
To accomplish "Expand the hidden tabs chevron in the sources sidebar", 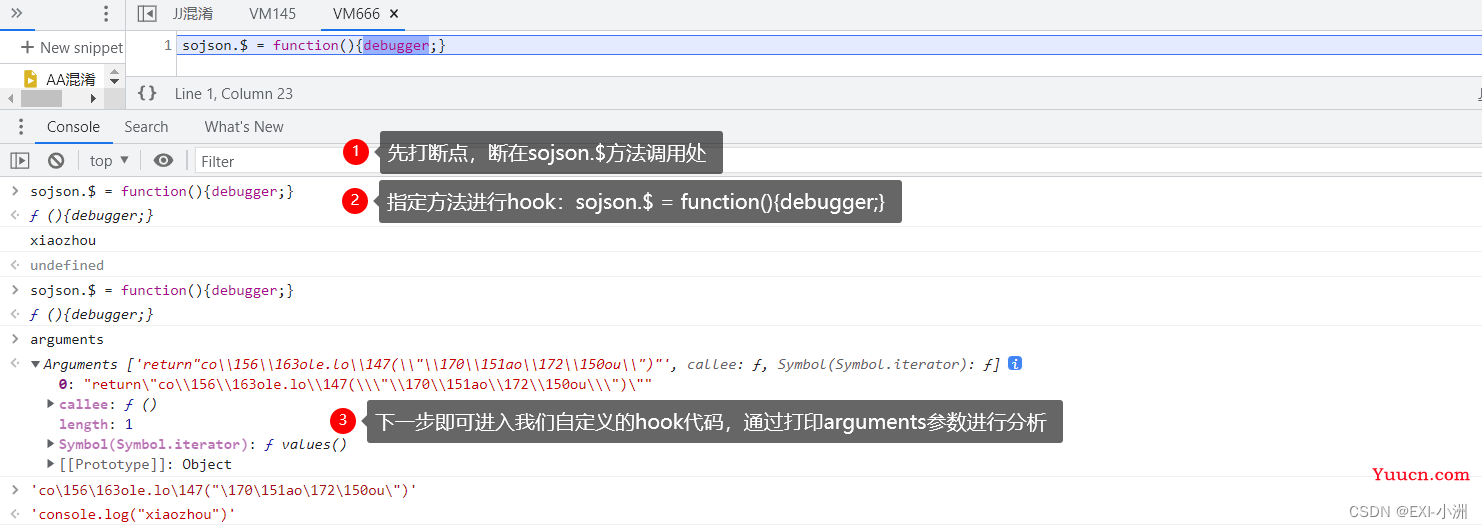I will click(x=16, y=13).
